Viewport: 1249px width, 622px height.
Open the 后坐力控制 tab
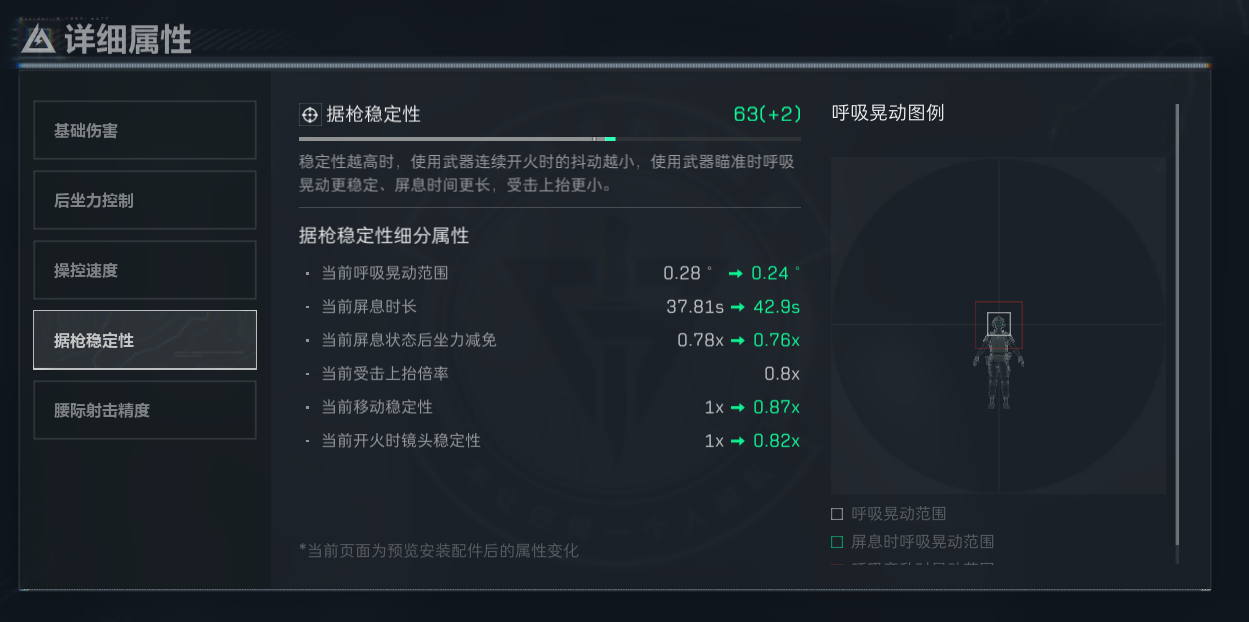[x=144, y=200]
